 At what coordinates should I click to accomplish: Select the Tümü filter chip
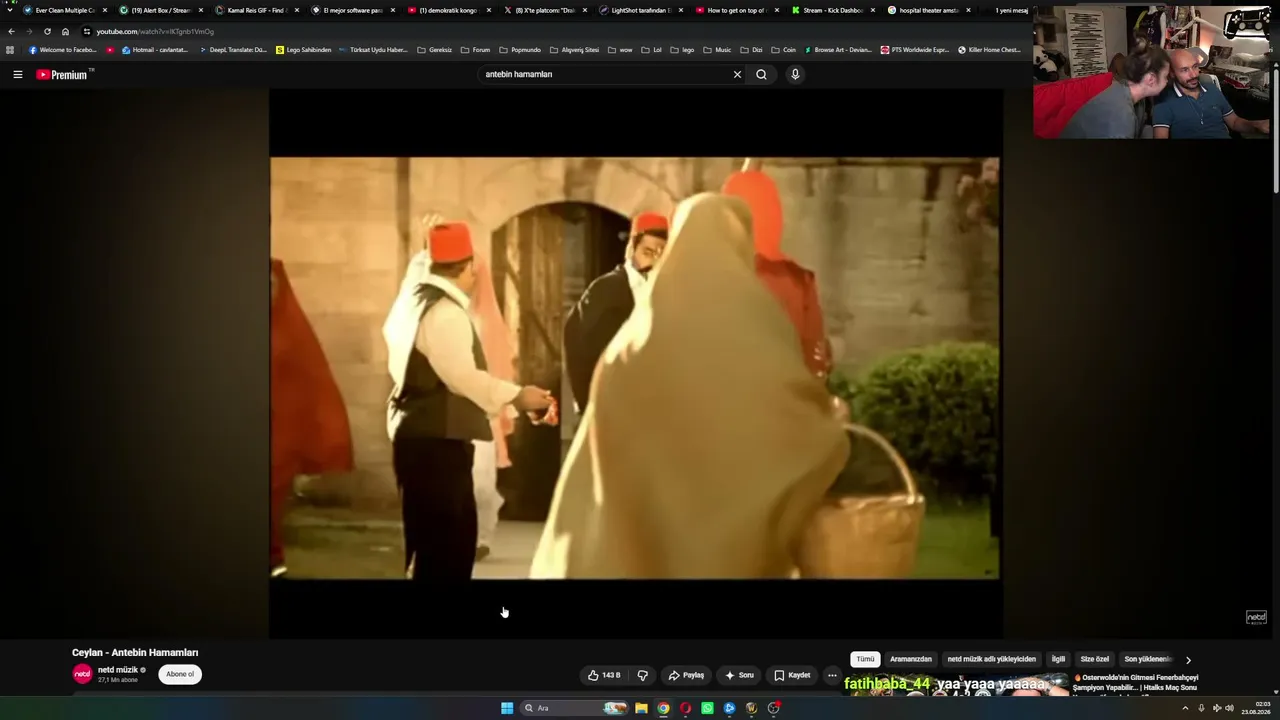[865, 659]
